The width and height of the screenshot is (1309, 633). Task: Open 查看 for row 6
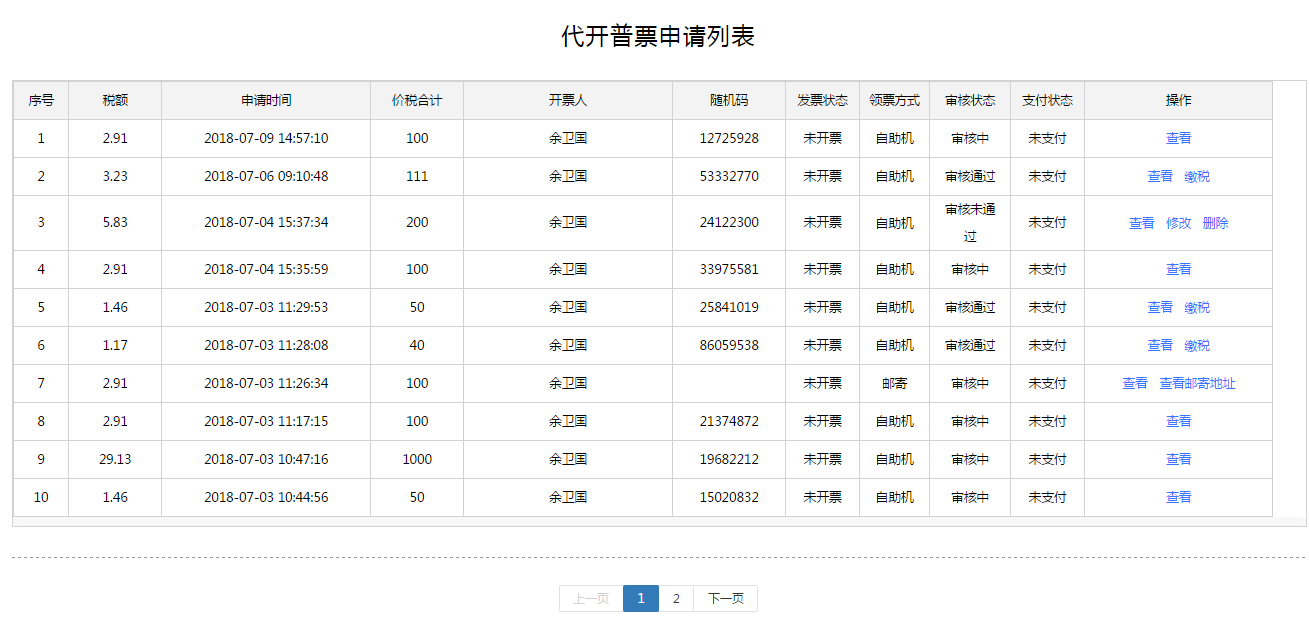pos(1160,345)
